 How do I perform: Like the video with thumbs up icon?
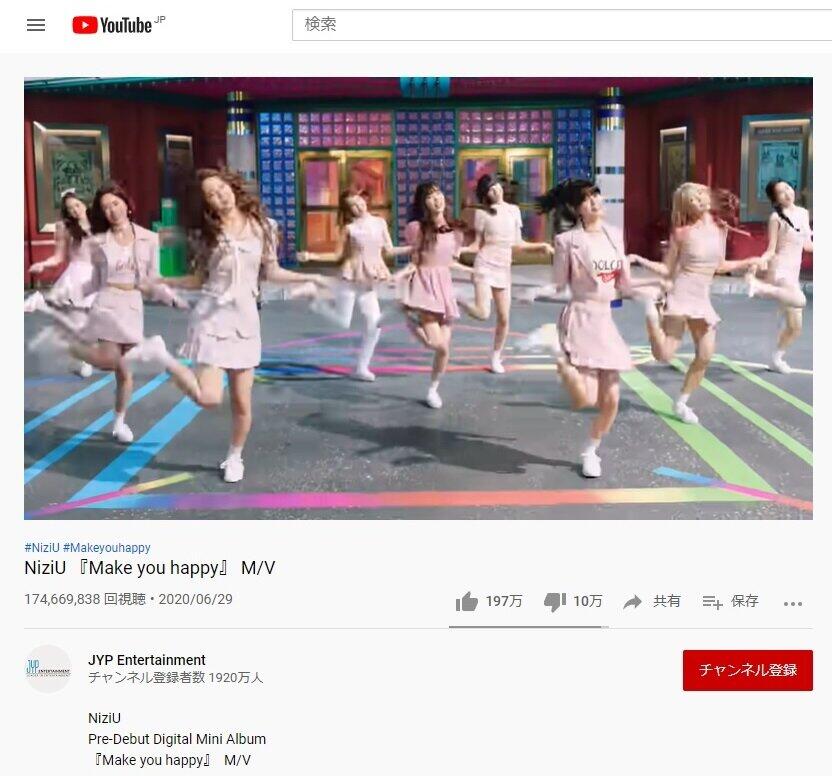[466, 601]
